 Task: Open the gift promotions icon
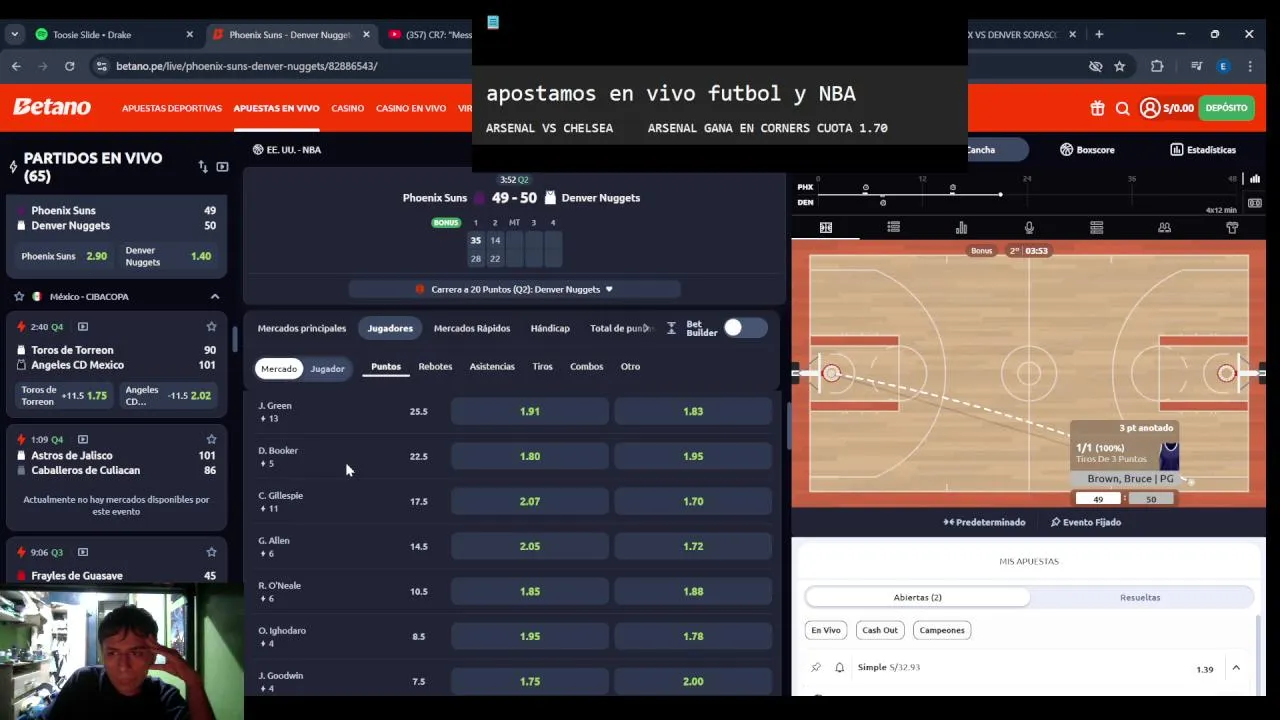tap(1097, 108)
